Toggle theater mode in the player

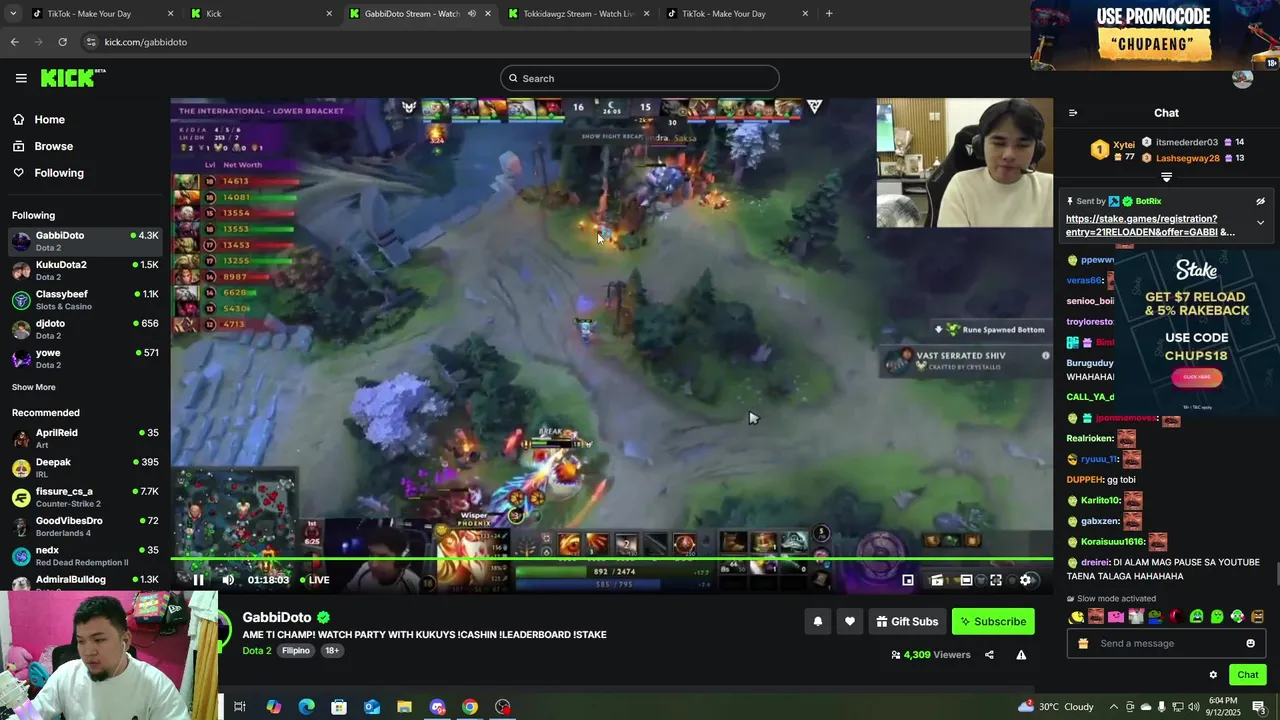click(x=966, y=580)
